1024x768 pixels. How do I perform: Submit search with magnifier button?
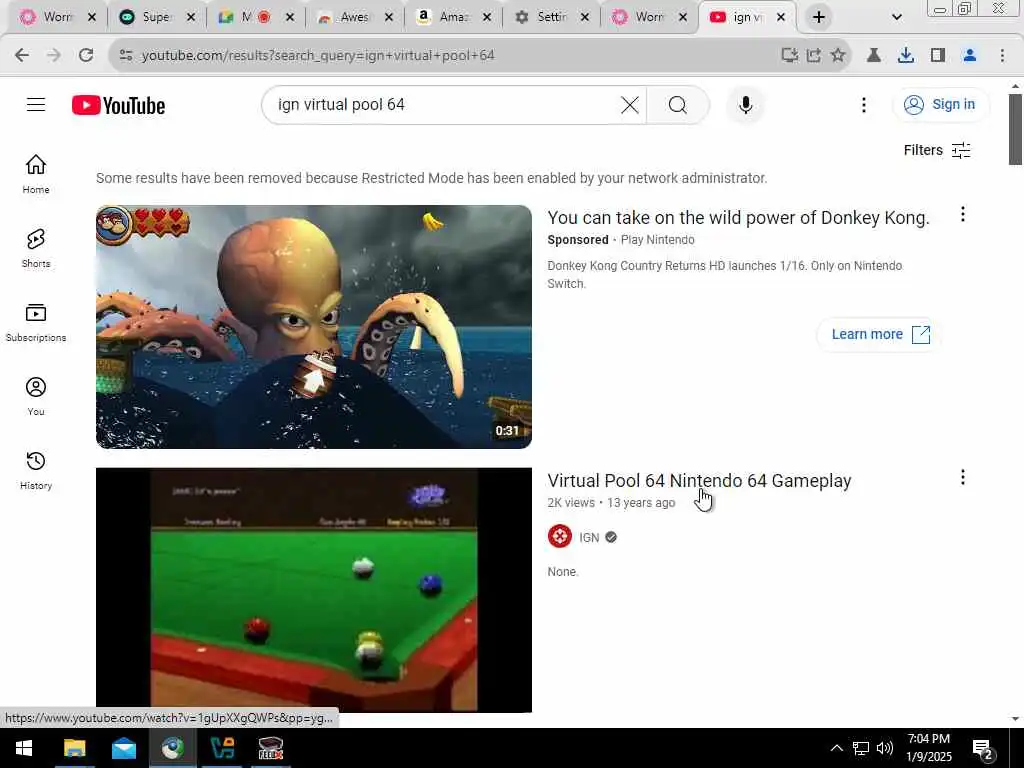(678, 104)
